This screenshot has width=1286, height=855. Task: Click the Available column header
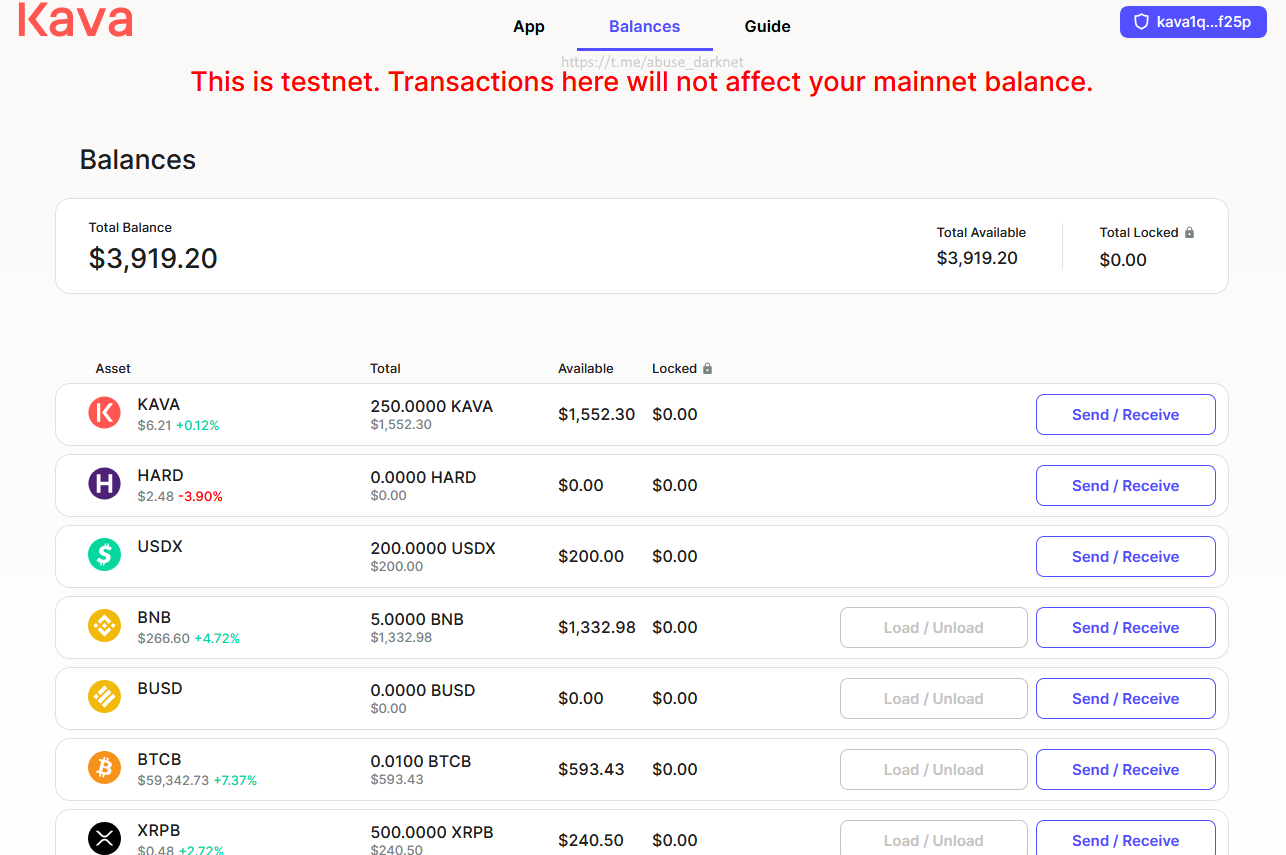coord(586,369)
